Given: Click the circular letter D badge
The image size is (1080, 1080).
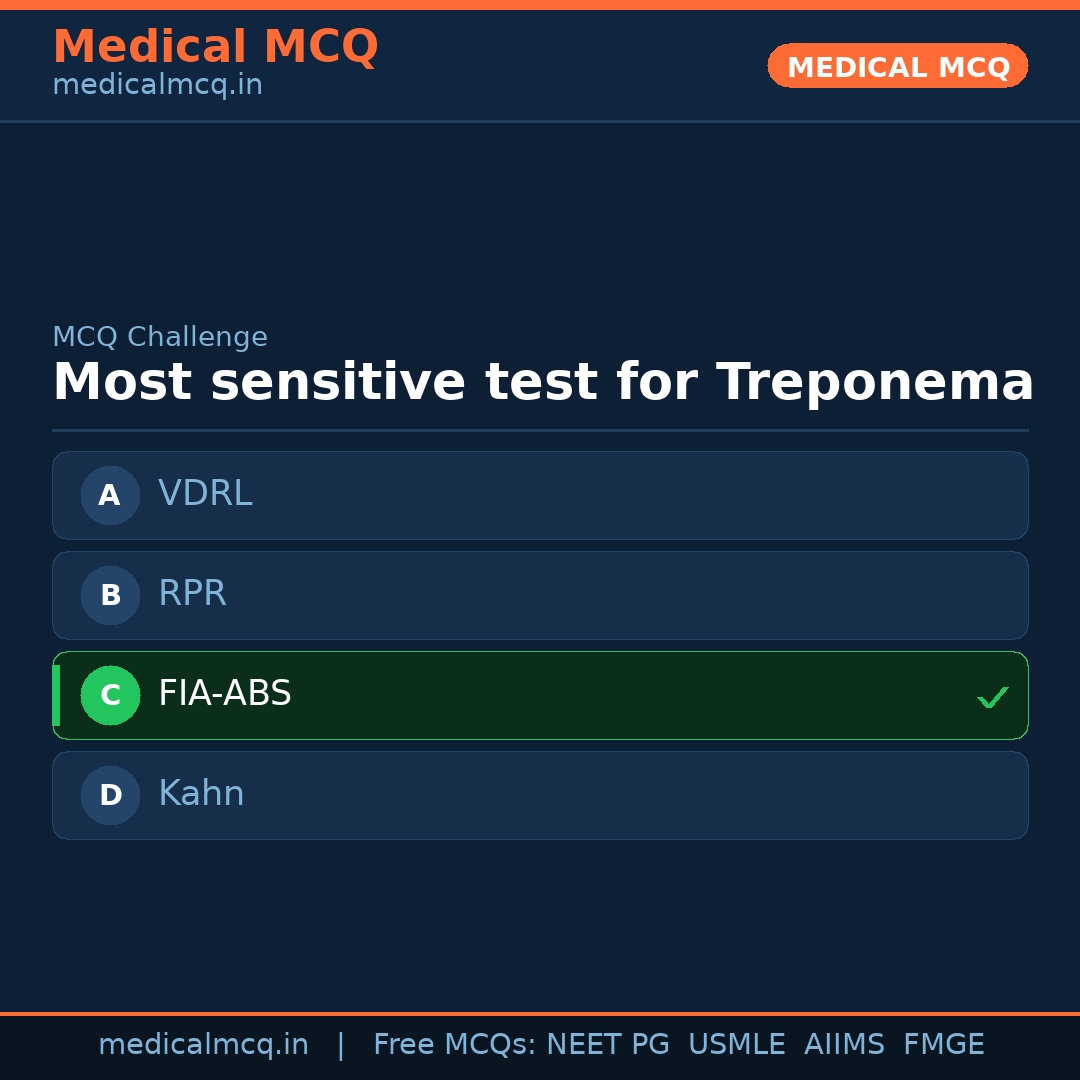Looking at the screenshot, I should click(x=110, y=795).
